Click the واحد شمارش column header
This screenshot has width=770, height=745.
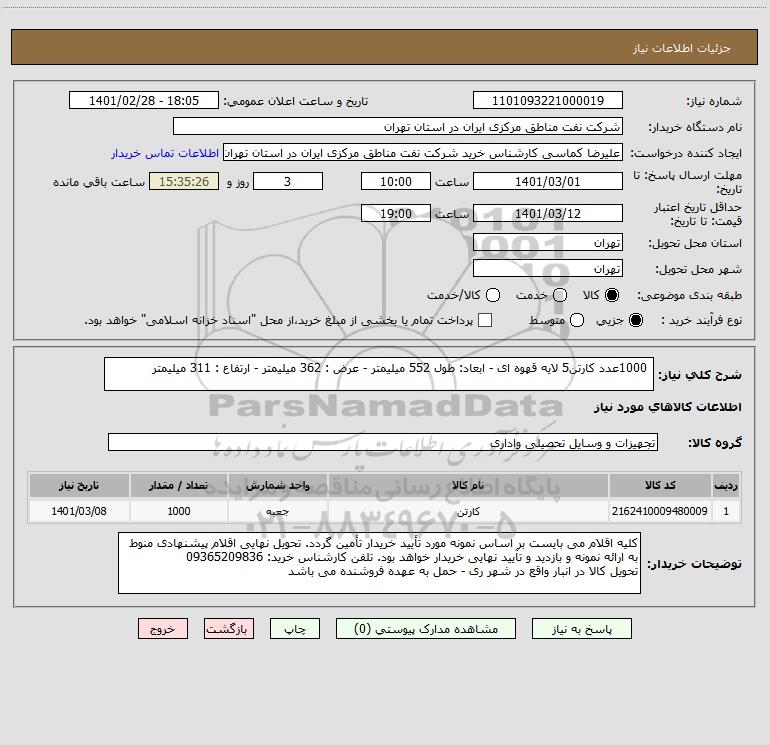pyautogui.click(x=277, y=485)
